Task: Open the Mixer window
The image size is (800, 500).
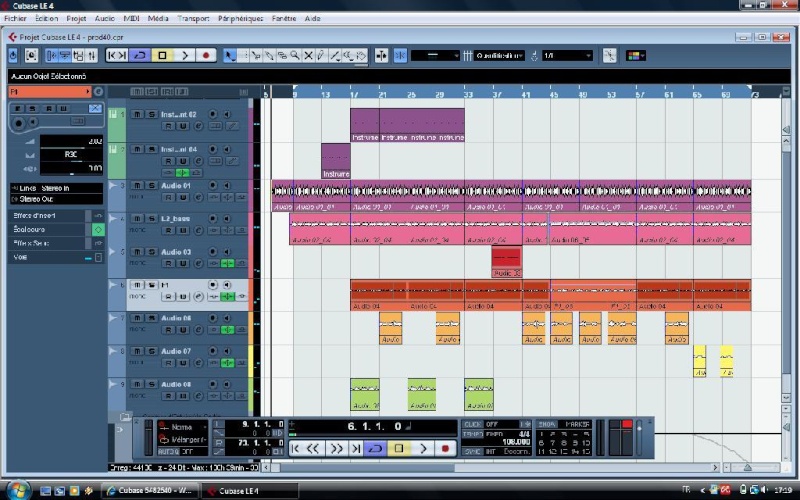Action: pyautogui.click(x=91, y=55)
